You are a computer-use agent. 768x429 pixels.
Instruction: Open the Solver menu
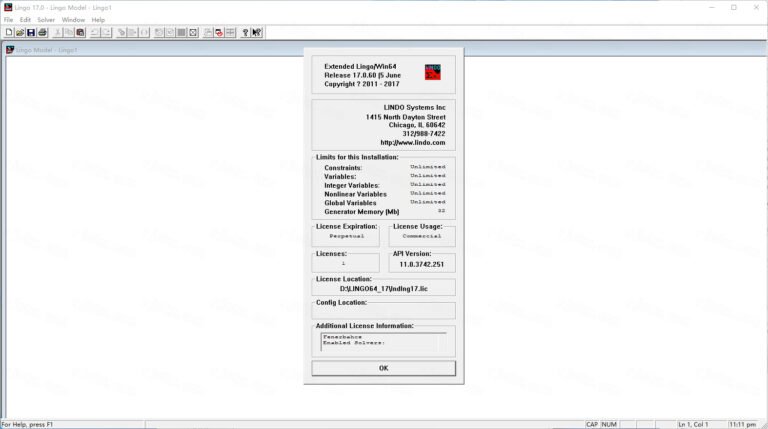point(46,20)
